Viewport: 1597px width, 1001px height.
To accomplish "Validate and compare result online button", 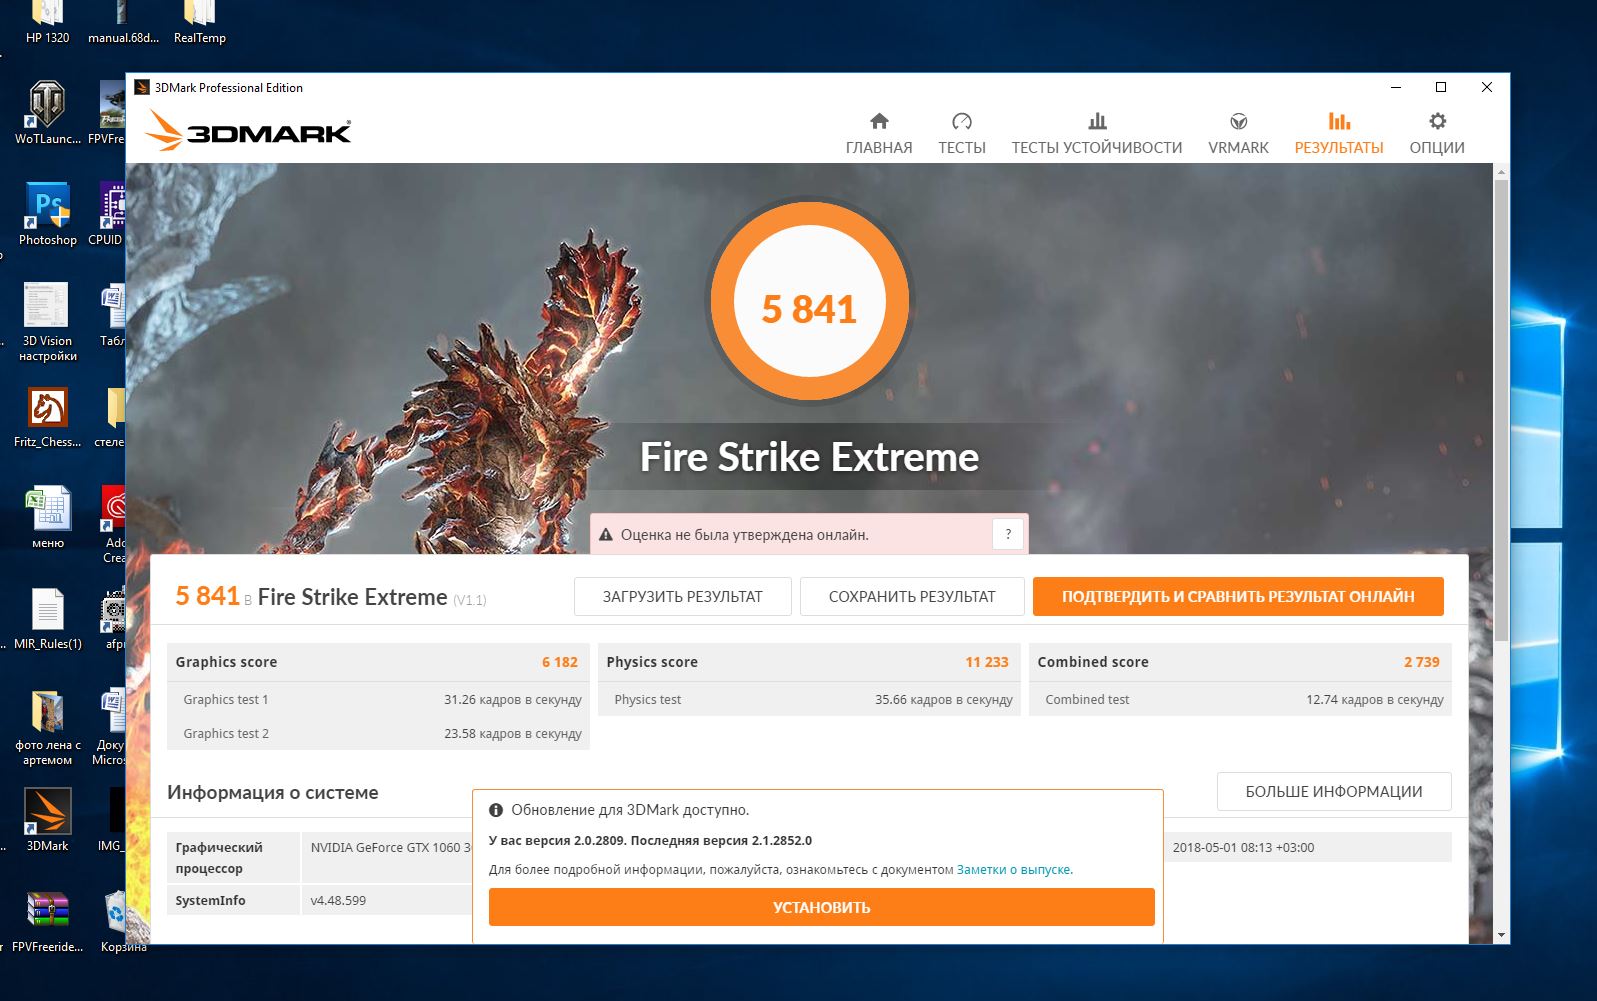I will click(1238, 596).
